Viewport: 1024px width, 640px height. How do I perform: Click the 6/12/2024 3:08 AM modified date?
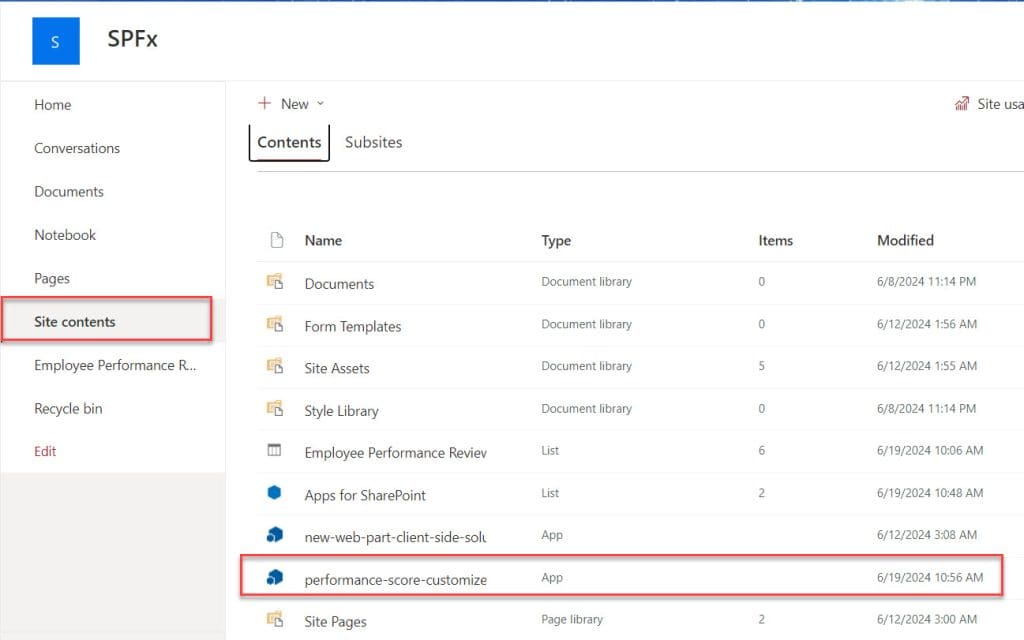point(927,535)
